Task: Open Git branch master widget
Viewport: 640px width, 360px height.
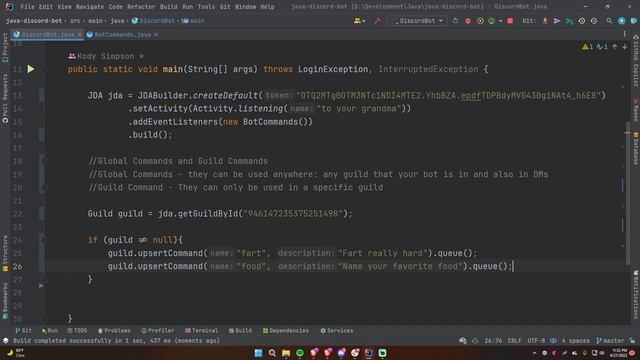Action: tap(610, 340)
